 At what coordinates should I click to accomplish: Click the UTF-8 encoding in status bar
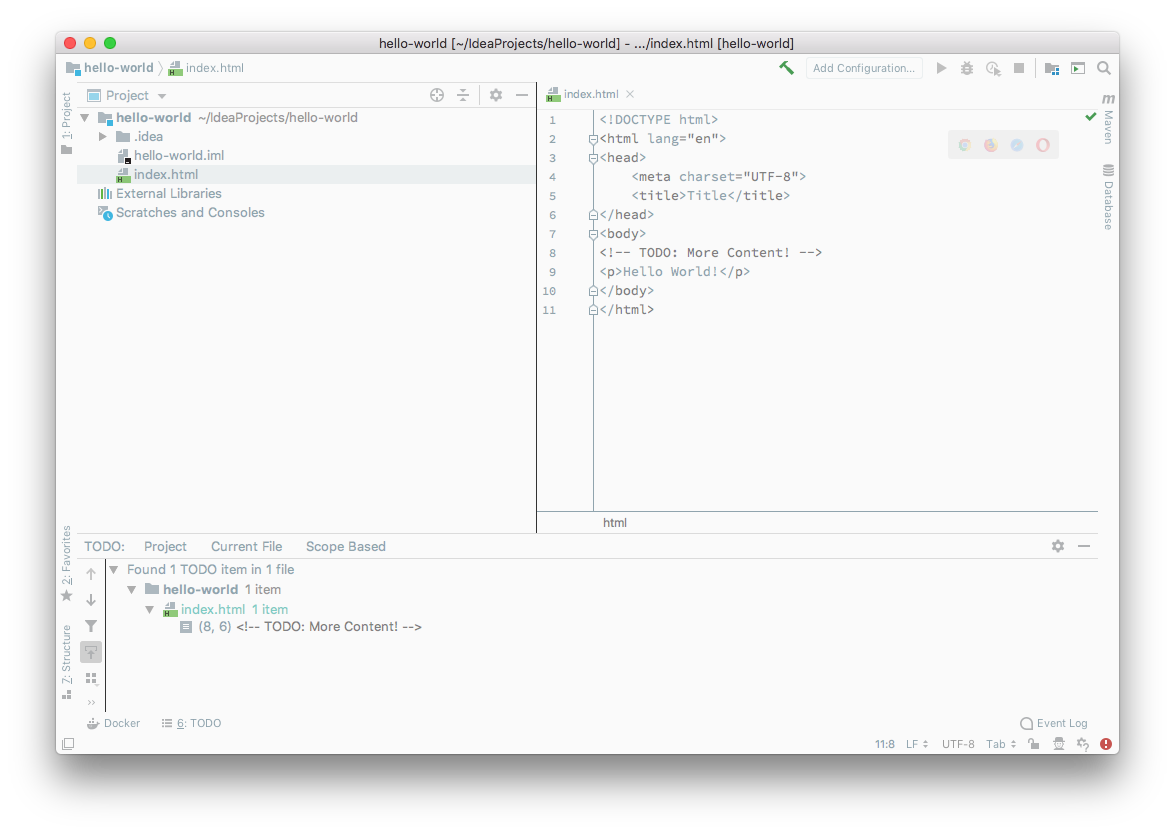[958, 744]
